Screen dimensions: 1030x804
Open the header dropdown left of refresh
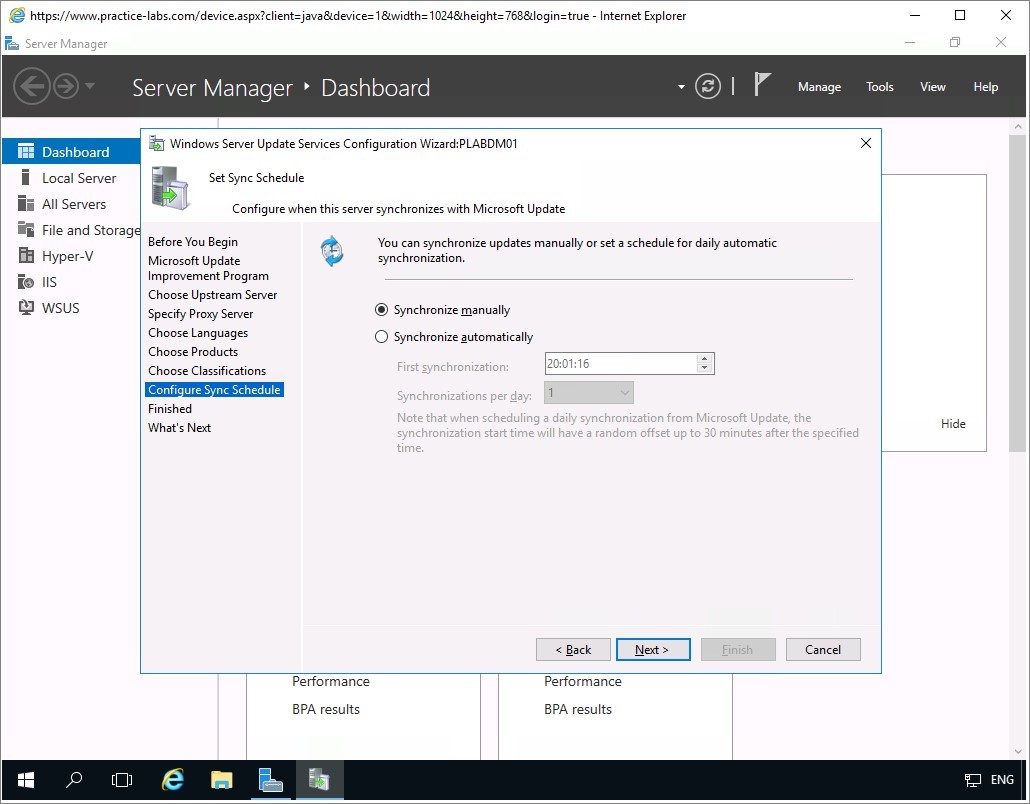point(681,87)
